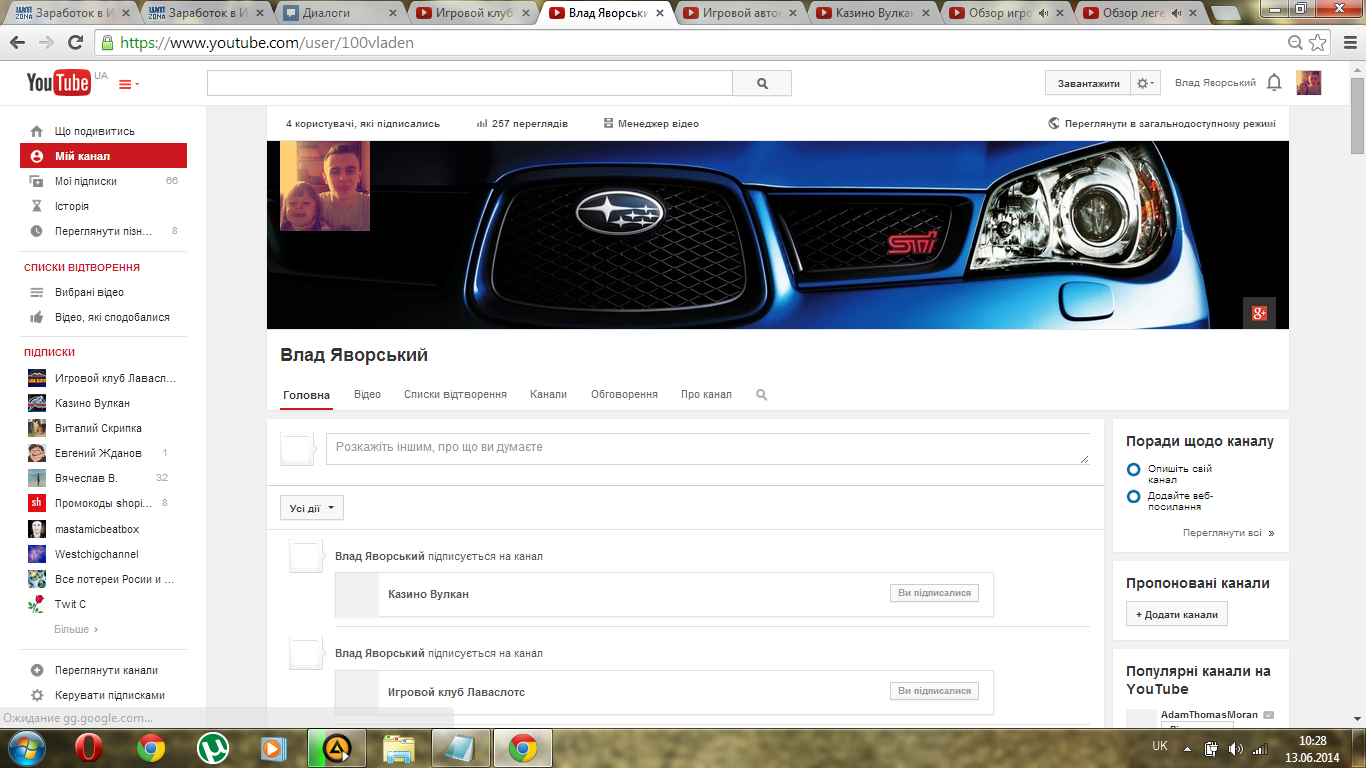Open the YouTube logo home link

pyautogui.click(x=59, y=83)
